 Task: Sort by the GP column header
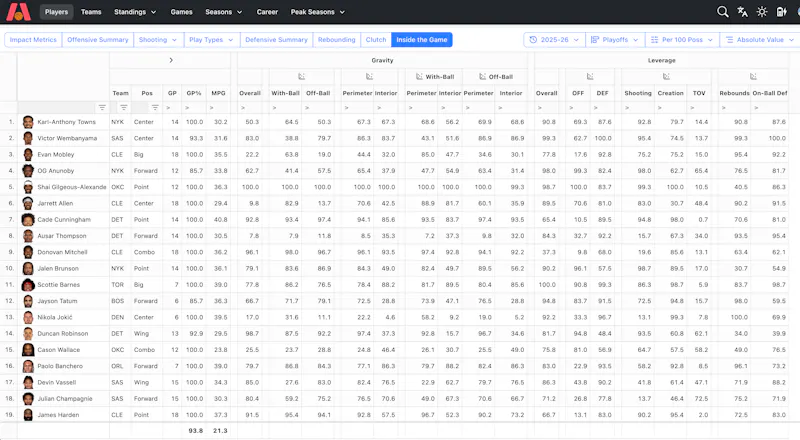click(x=172, y=93)
